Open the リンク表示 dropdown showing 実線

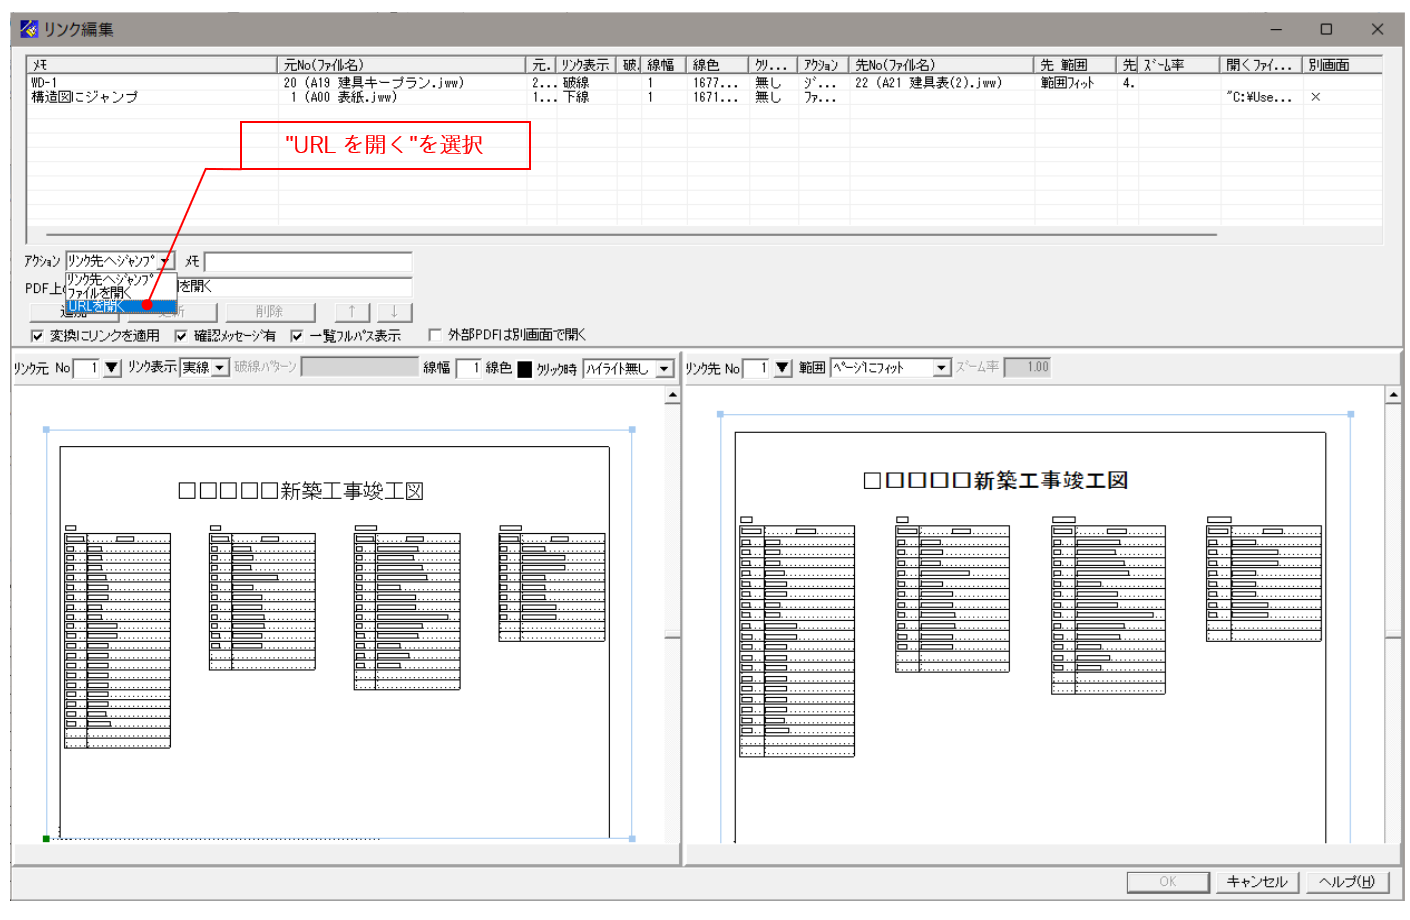point(218,368)
